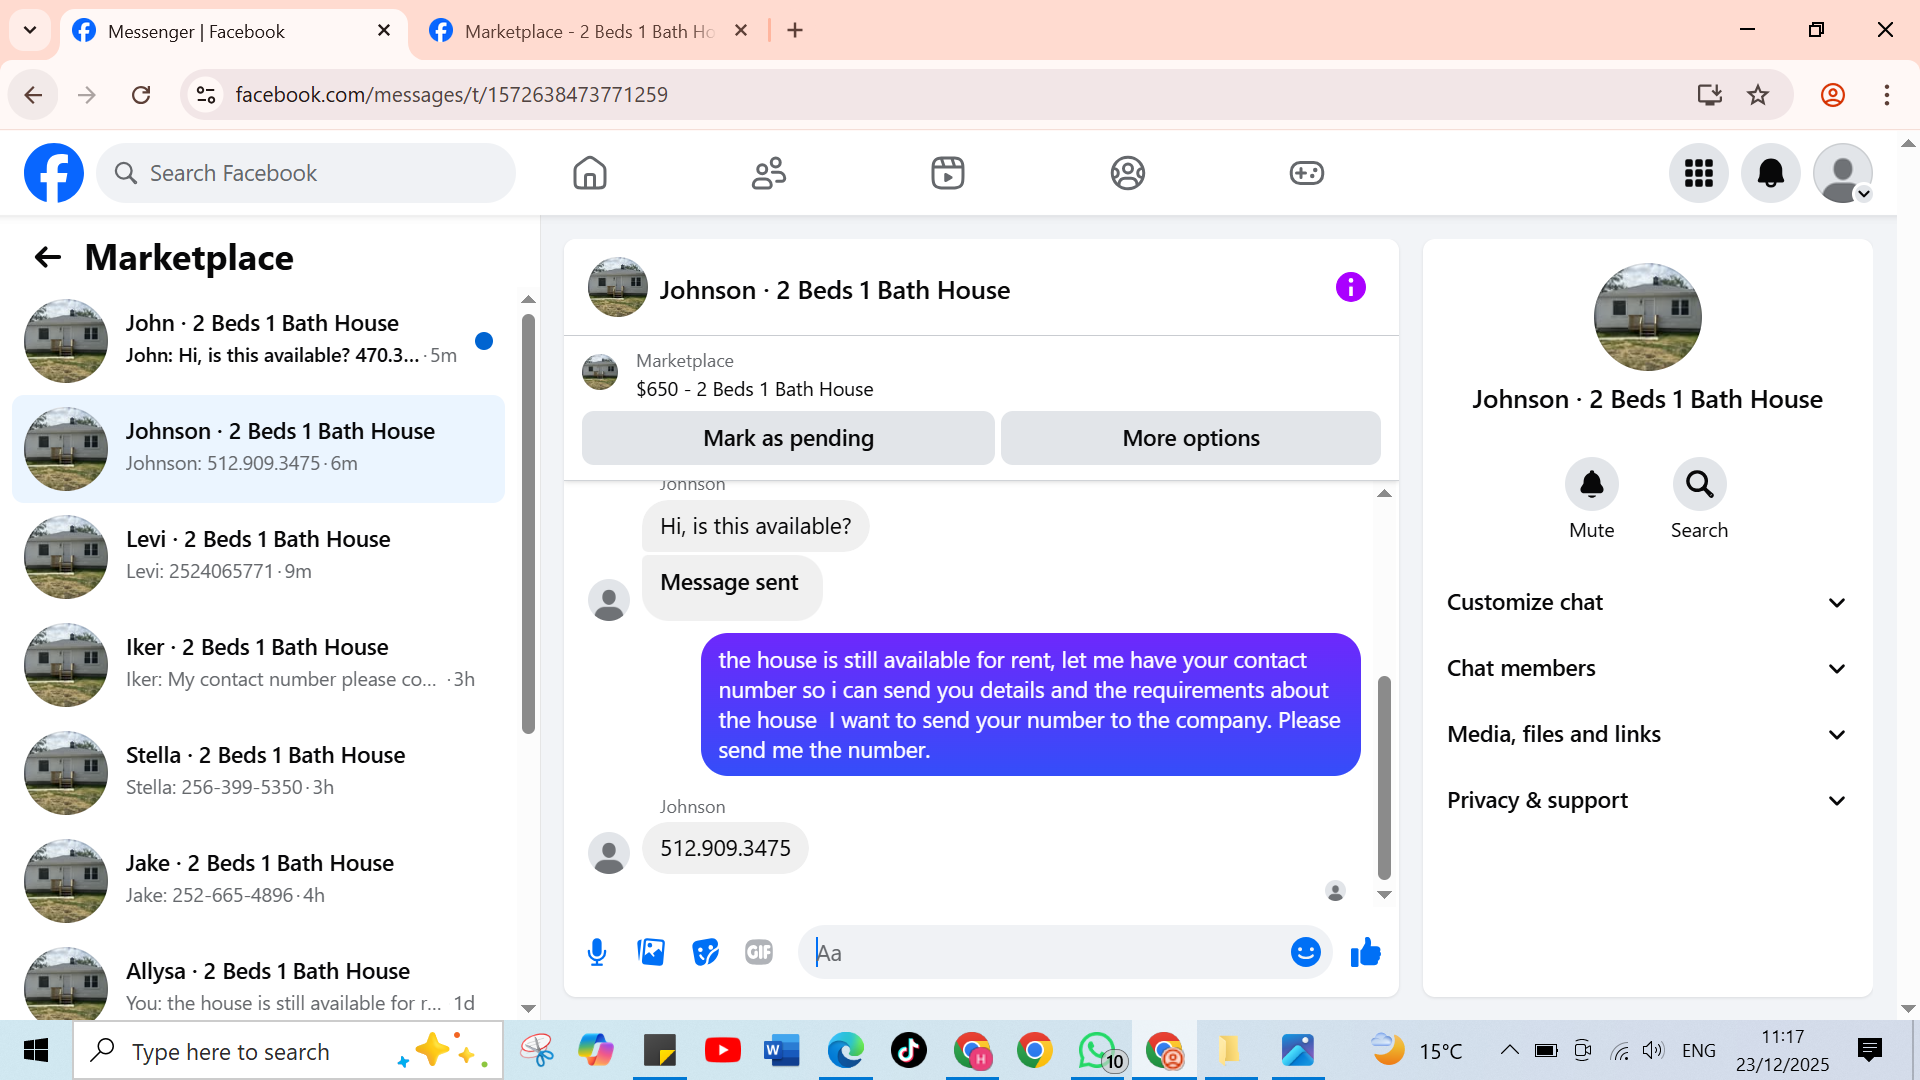Send a thumbs up like

coord(1365,952)
